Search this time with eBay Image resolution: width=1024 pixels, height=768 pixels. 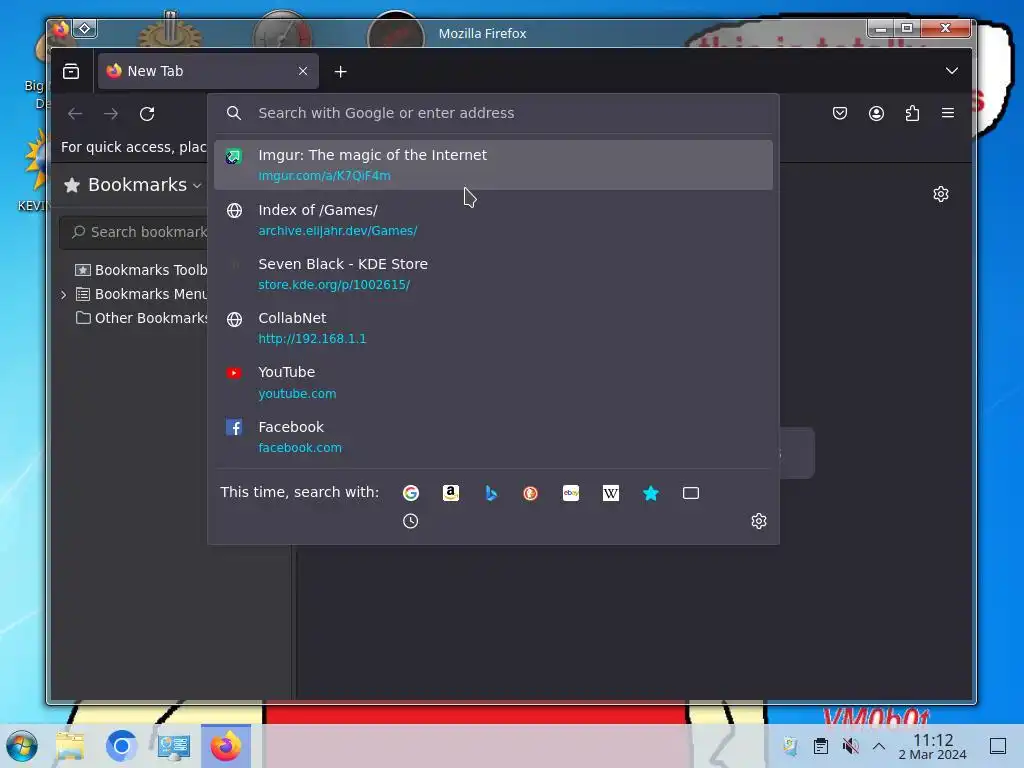click(x=571, y=493)
